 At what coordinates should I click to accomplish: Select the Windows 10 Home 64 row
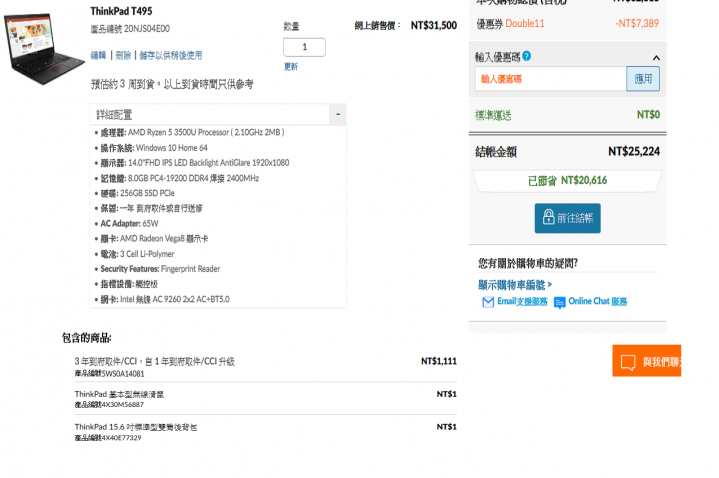click(x=151, y=148)
